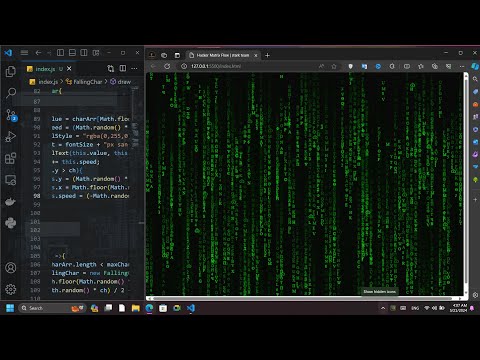480x360 pixels.
Task: Toggle VS Code bottom panel
Action: [x=72, y=53]
